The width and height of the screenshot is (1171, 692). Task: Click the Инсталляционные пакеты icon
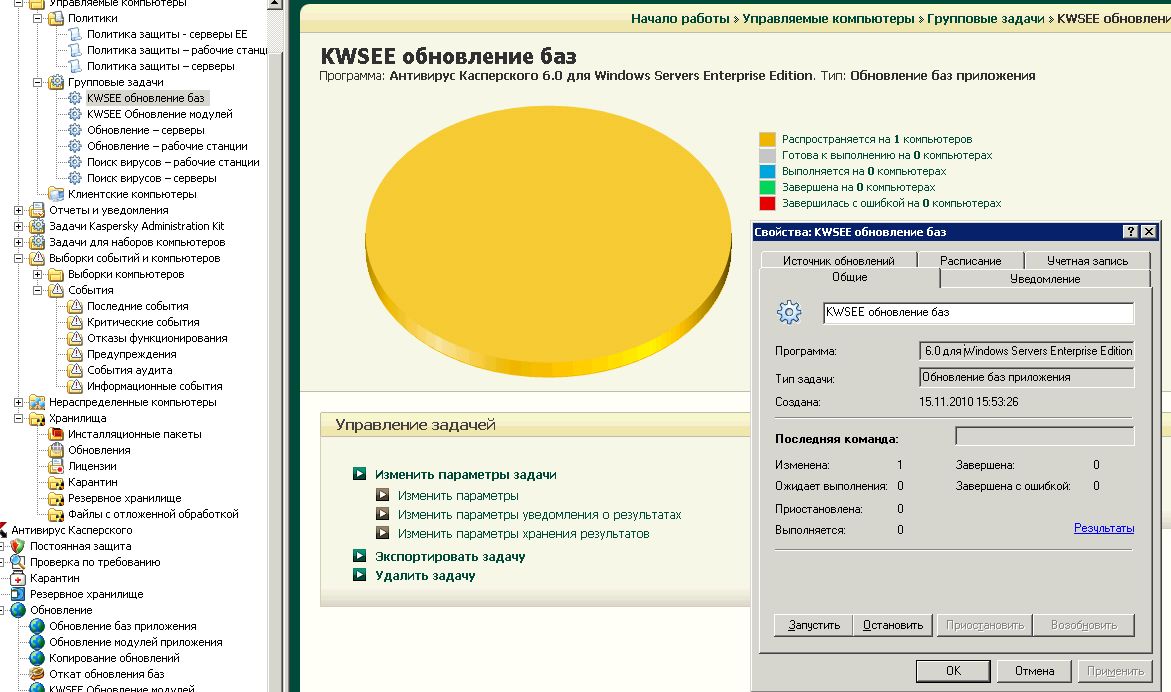coord(56,434)
